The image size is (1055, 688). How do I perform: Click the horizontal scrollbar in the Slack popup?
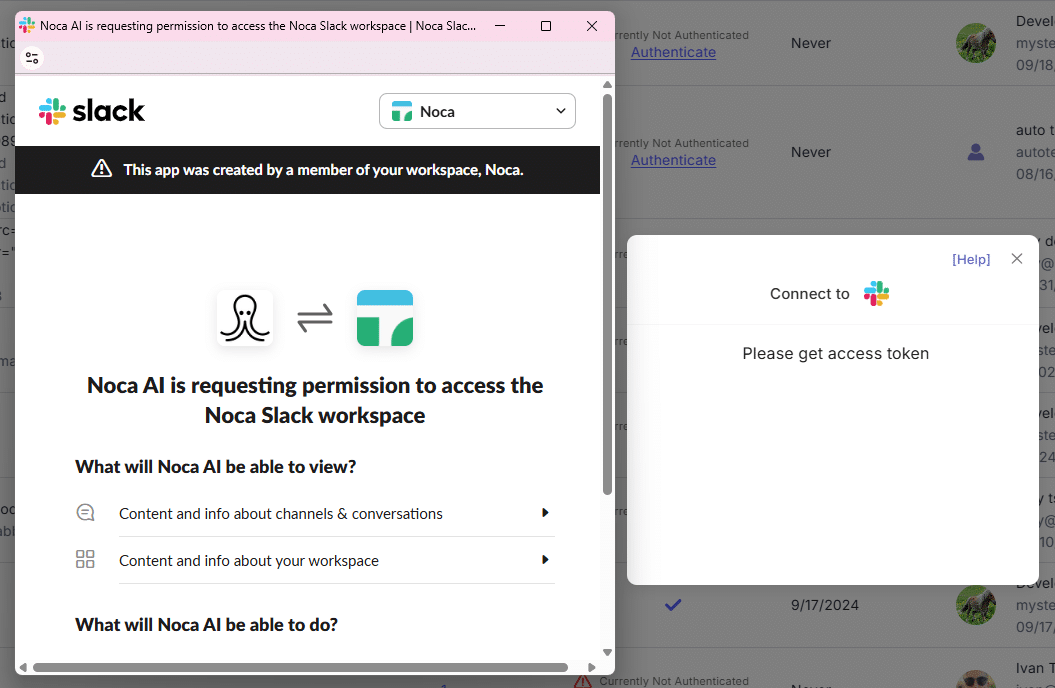[x=300, y=667]
